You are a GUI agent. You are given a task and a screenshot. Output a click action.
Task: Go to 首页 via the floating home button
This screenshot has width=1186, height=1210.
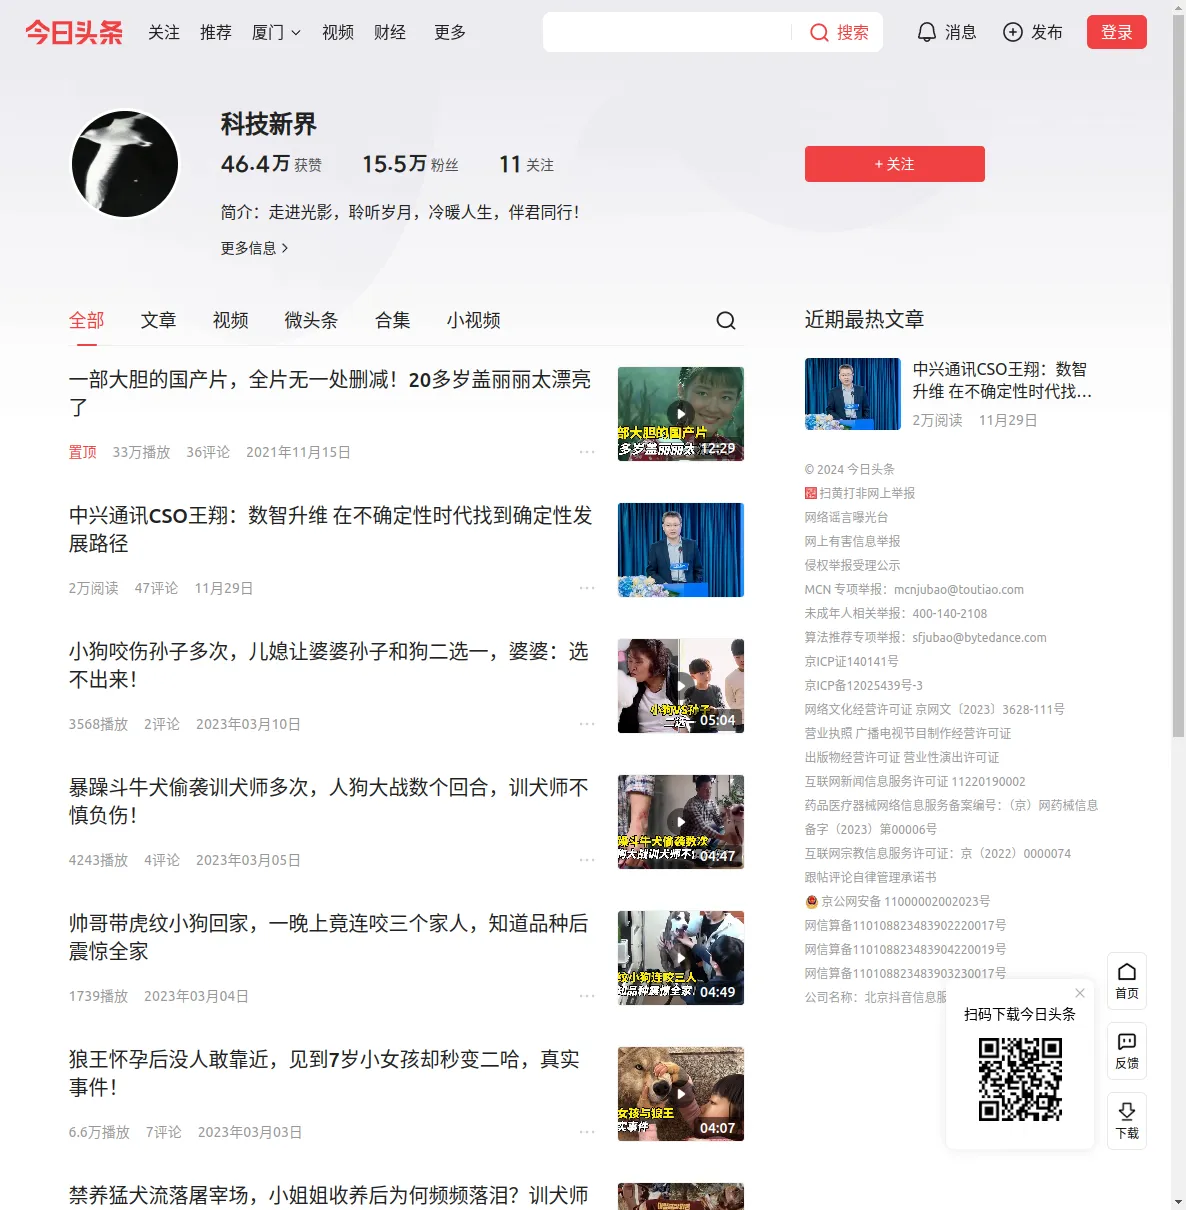(1127, 981)
